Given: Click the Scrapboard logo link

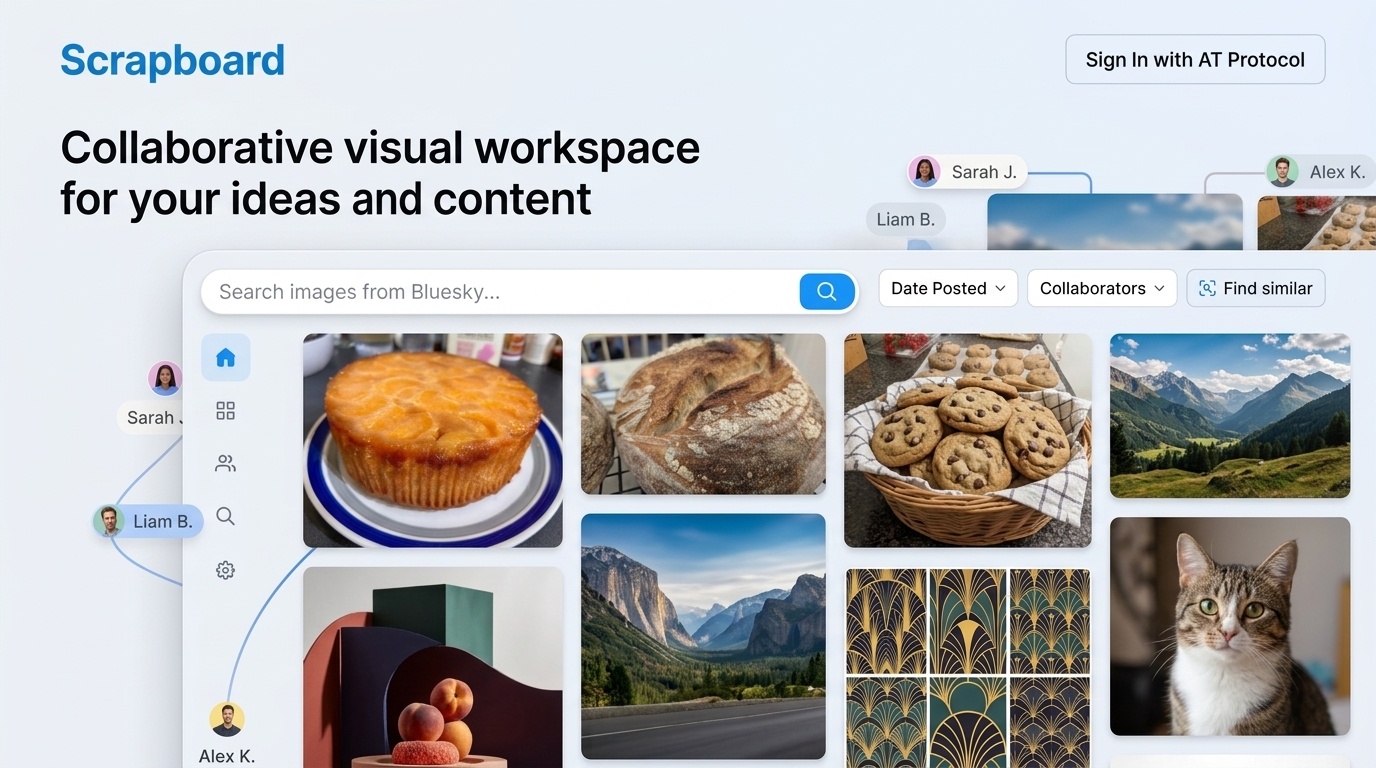Looking at the screenshot, I should pyautogui.click(x=172, y=60).
